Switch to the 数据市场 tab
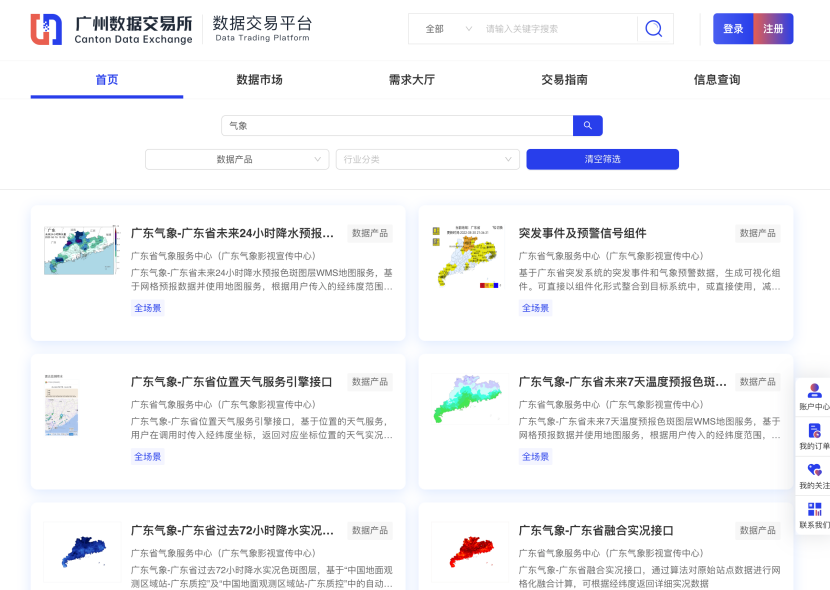Image resolution: width=830 pixels, height=590 pixels. [259, 80]
